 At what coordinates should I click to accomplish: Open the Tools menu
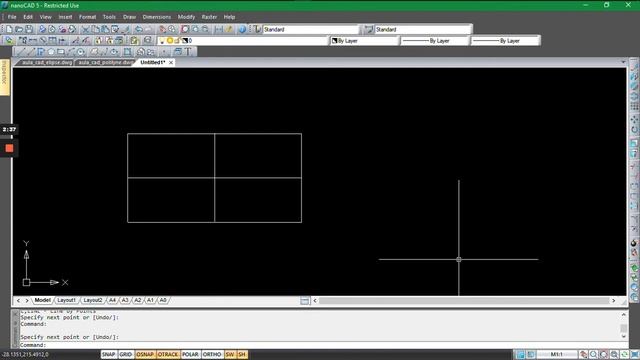[109, 17]
